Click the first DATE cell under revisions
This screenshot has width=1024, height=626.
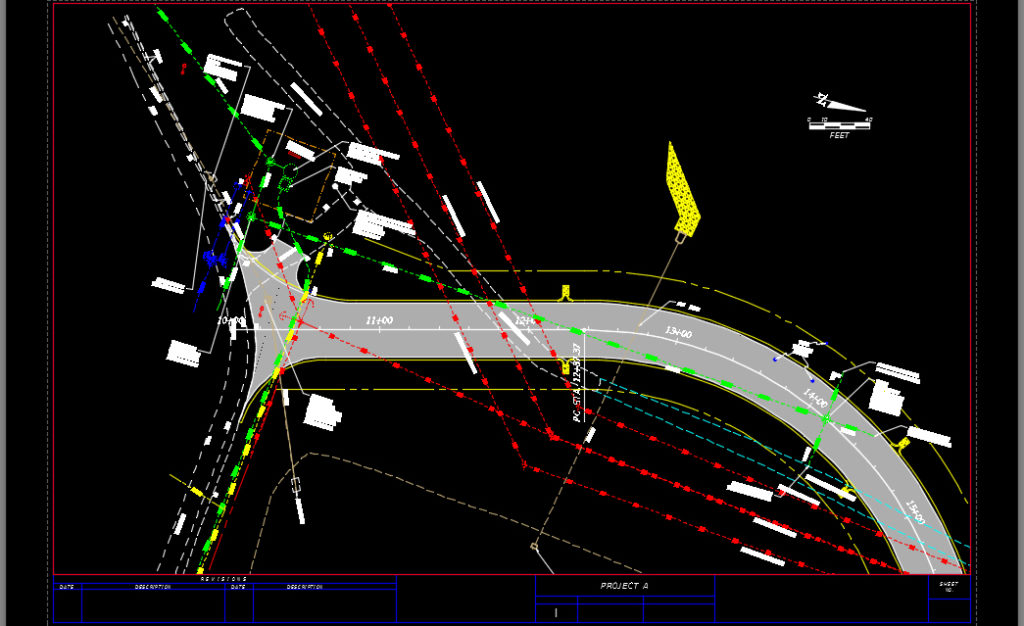(67, 587)
